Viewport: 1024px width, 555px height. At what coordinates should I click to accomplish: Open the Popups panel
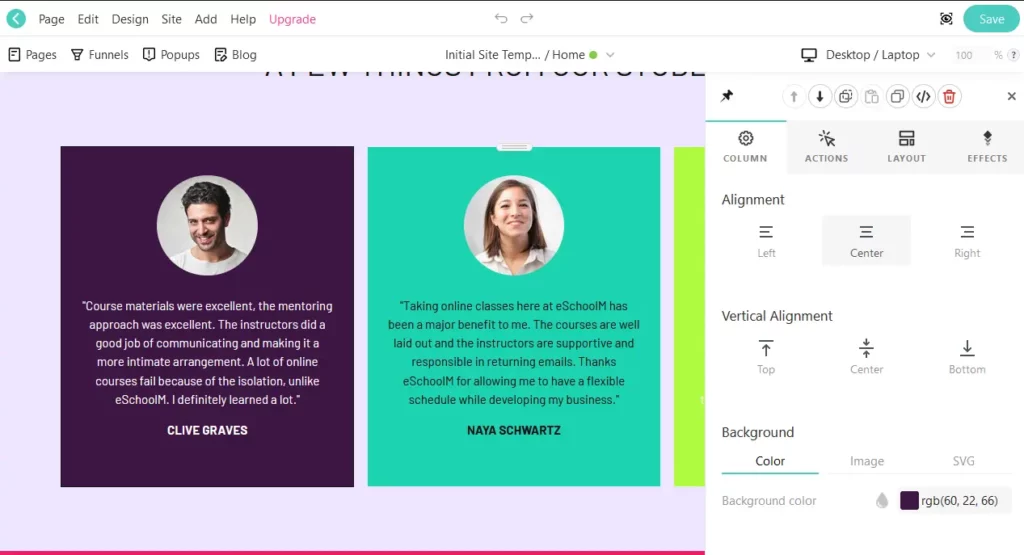[x=171, y=55]
